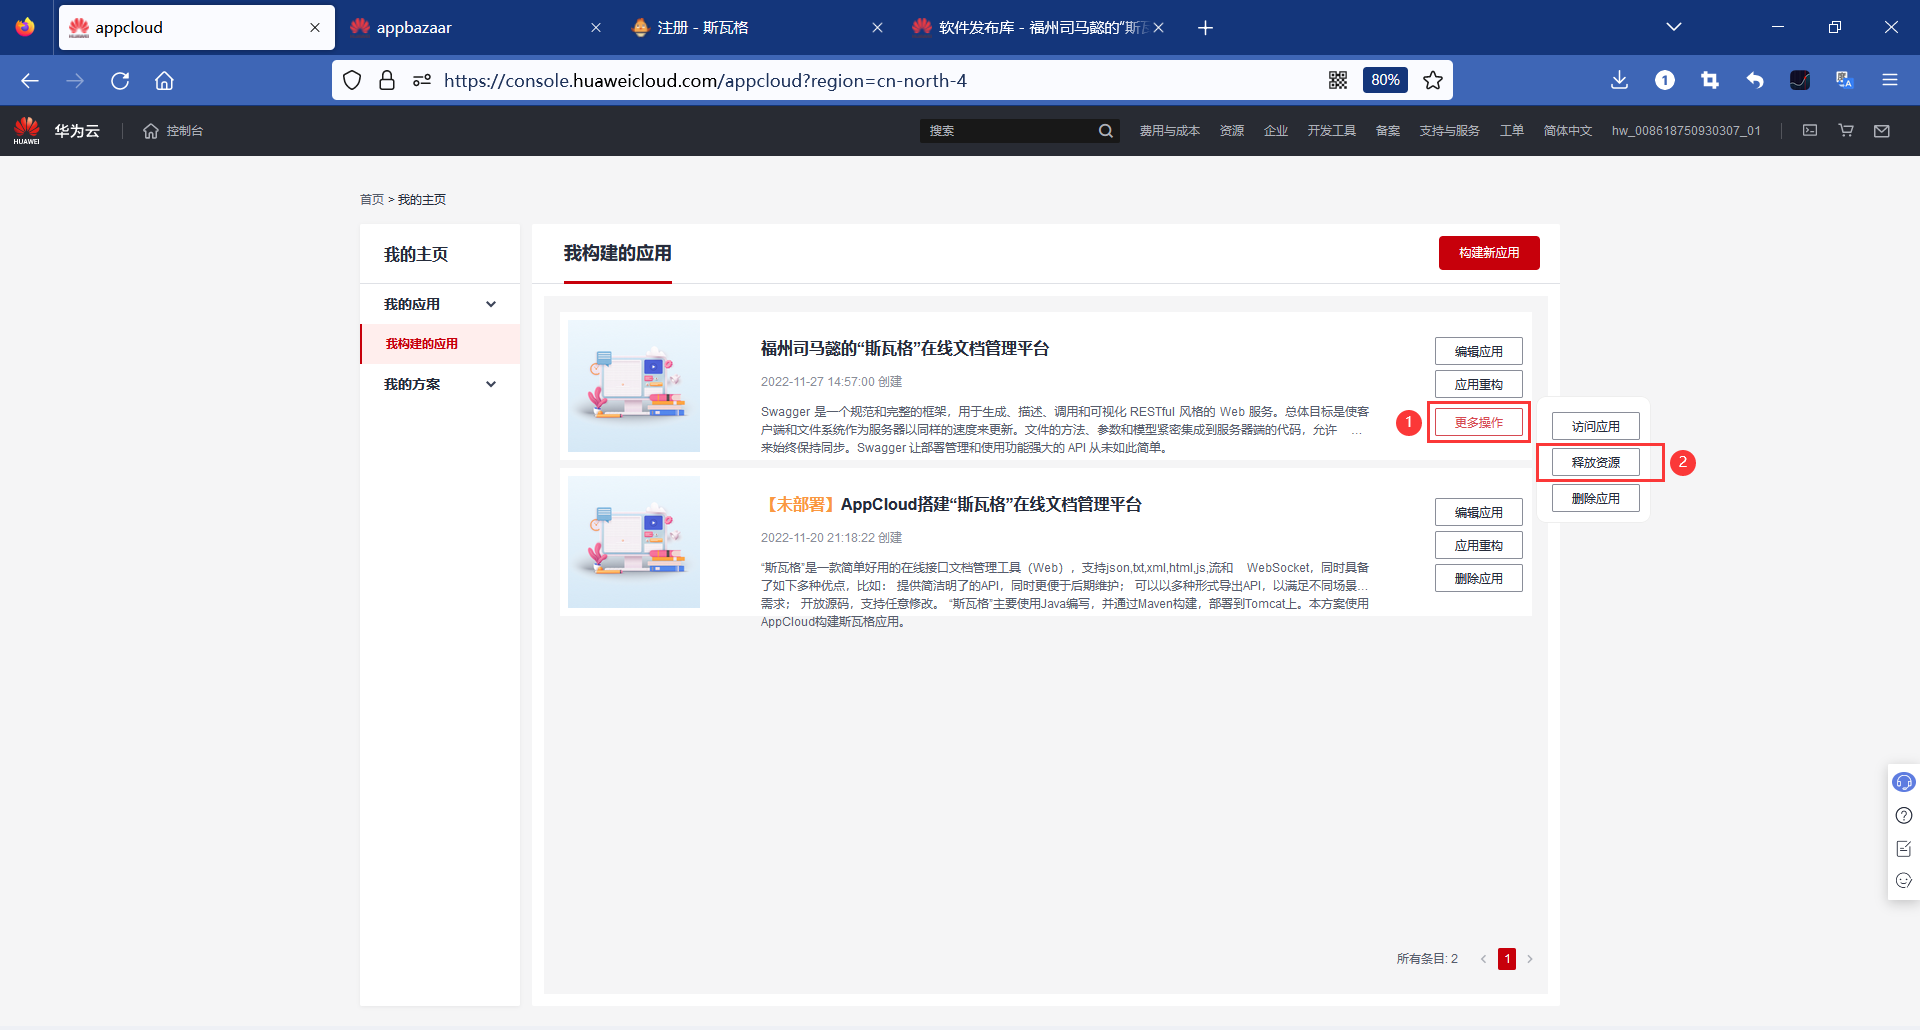Reload the current page

click(120, 81)
